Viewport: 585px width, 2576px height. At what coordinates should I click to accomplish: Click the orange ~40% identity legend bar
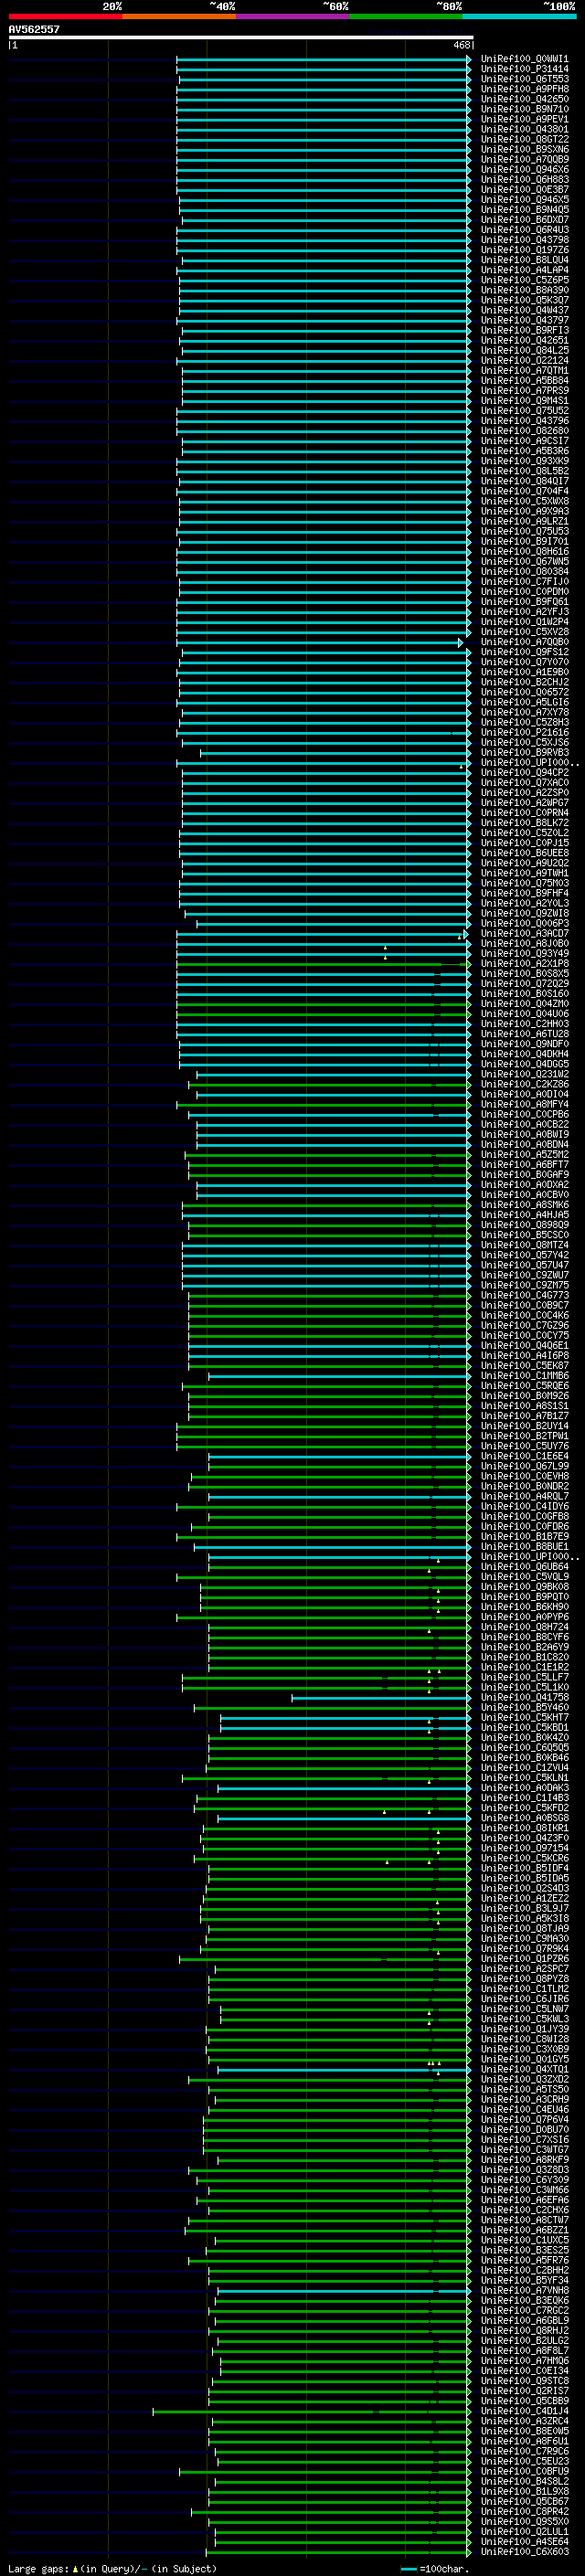click(179, 17)
